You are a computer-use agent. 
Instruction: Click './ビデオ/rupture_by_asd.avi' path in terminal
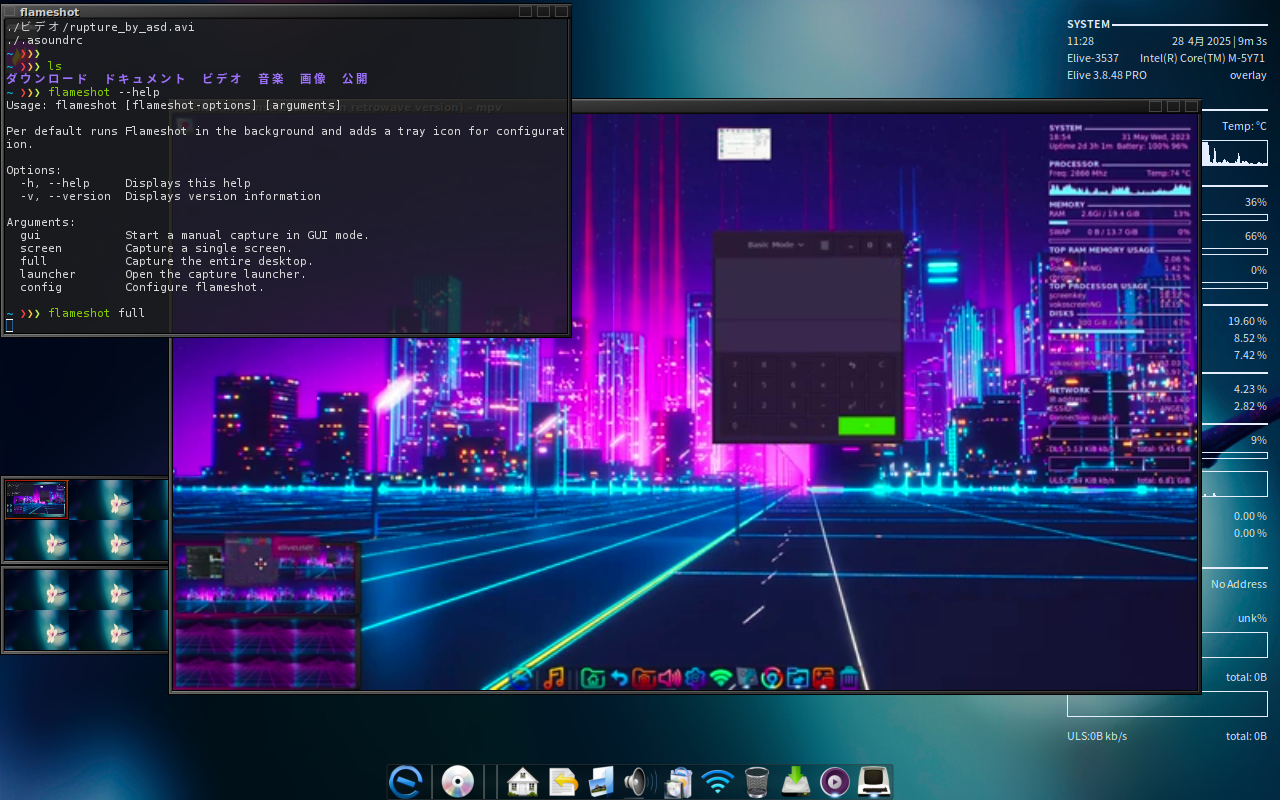(100, 27)
